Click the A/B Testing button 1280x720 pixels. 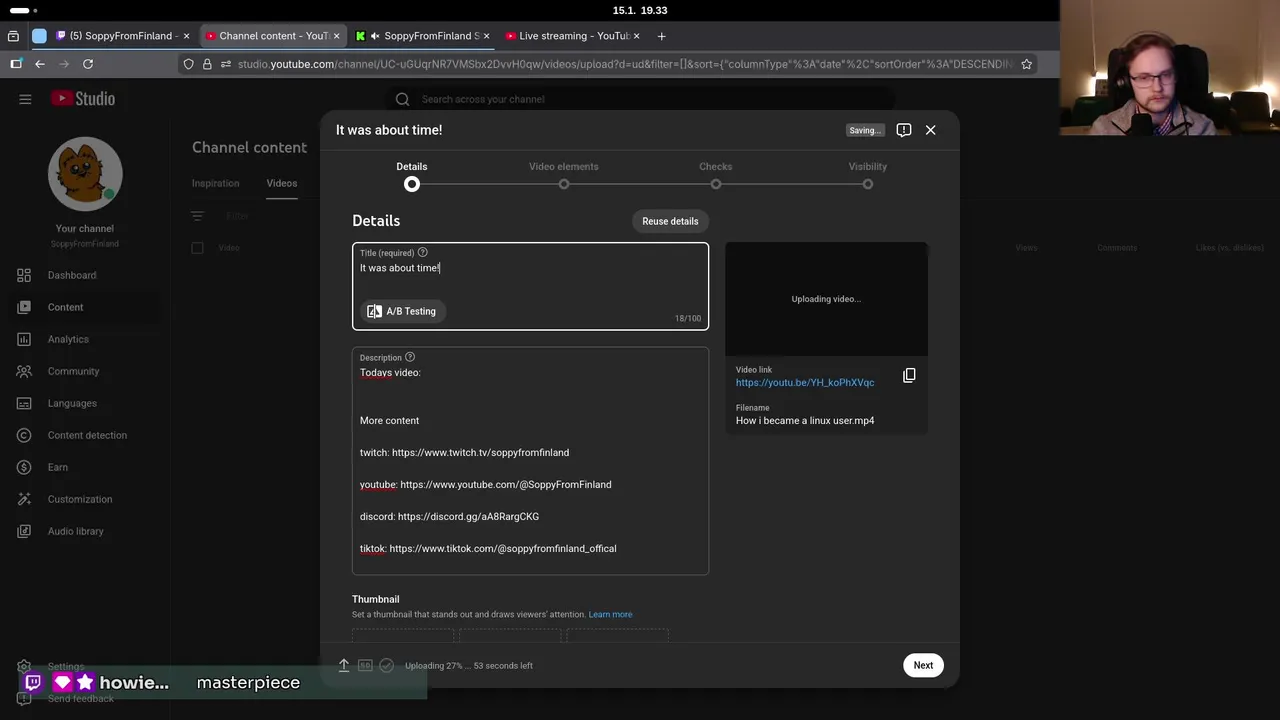pyautogui.click(x=402, y=311)
